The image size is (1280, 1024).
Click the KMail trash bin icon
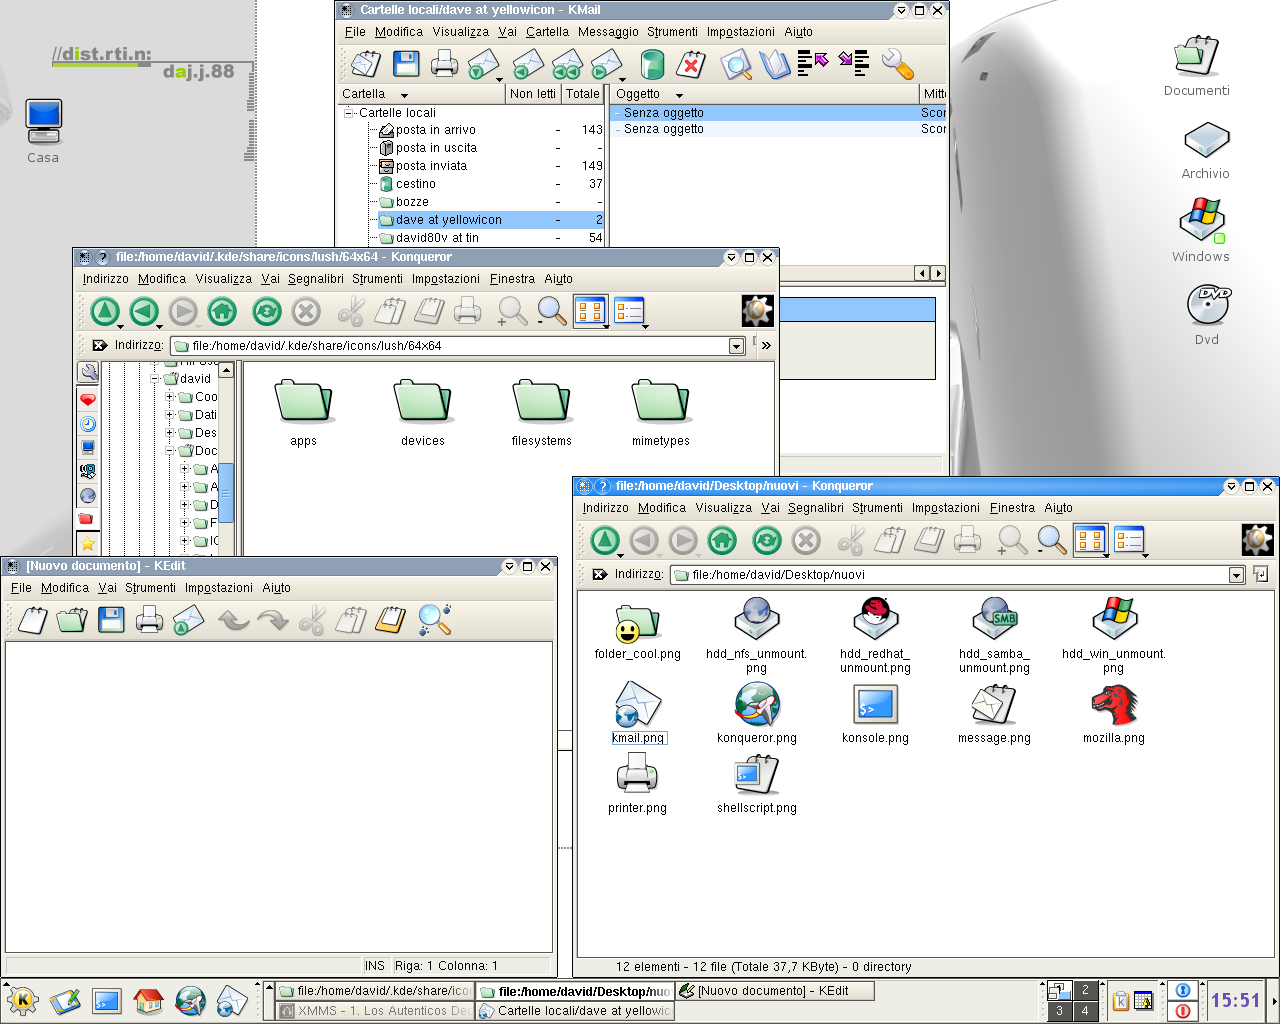(652, 65)
